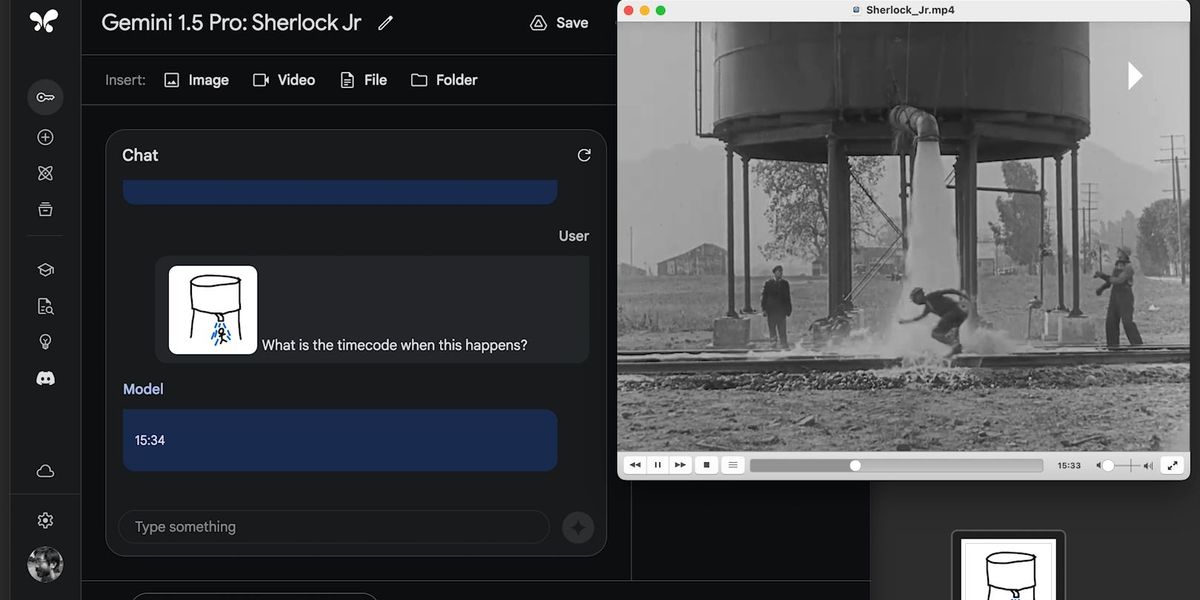Insert a File into the prompt
Image resolution: width=1200 pixels, height=600 pixels.
point(363,80)
